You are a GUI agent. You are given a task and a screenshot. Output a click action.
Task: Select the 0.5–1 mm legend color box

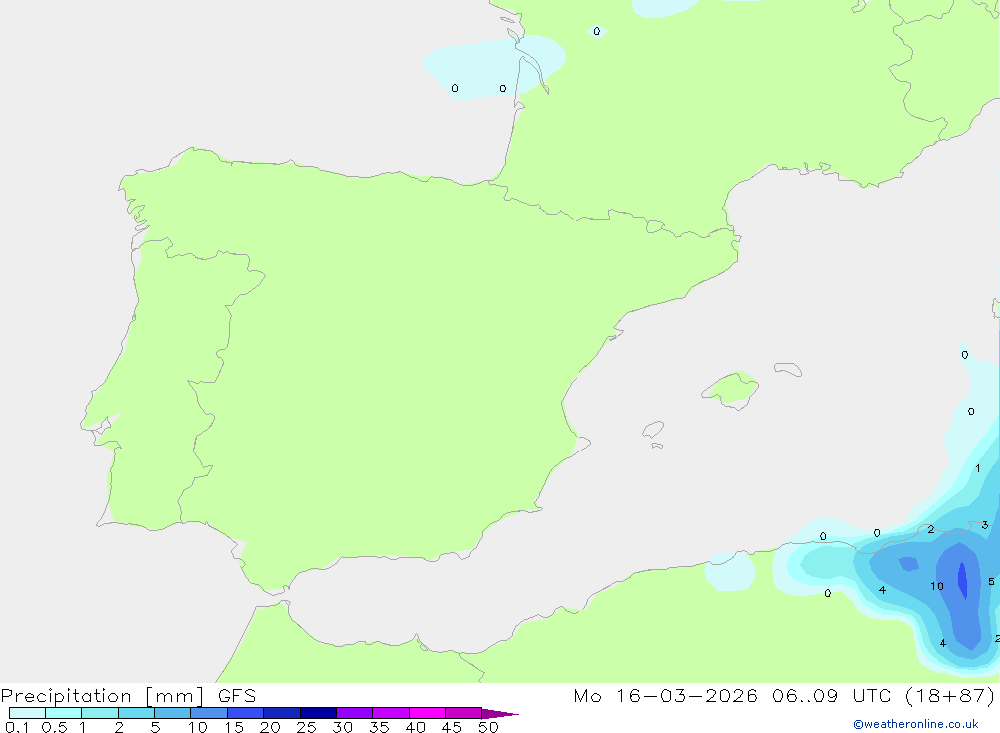coord(63,713)
